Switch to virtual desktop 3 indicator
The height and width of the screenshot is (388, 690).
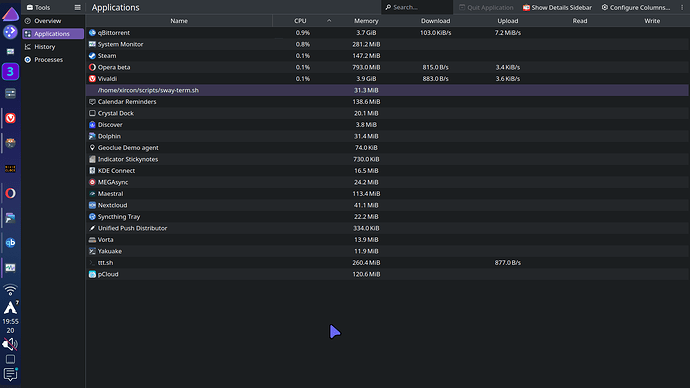(11, 72)
